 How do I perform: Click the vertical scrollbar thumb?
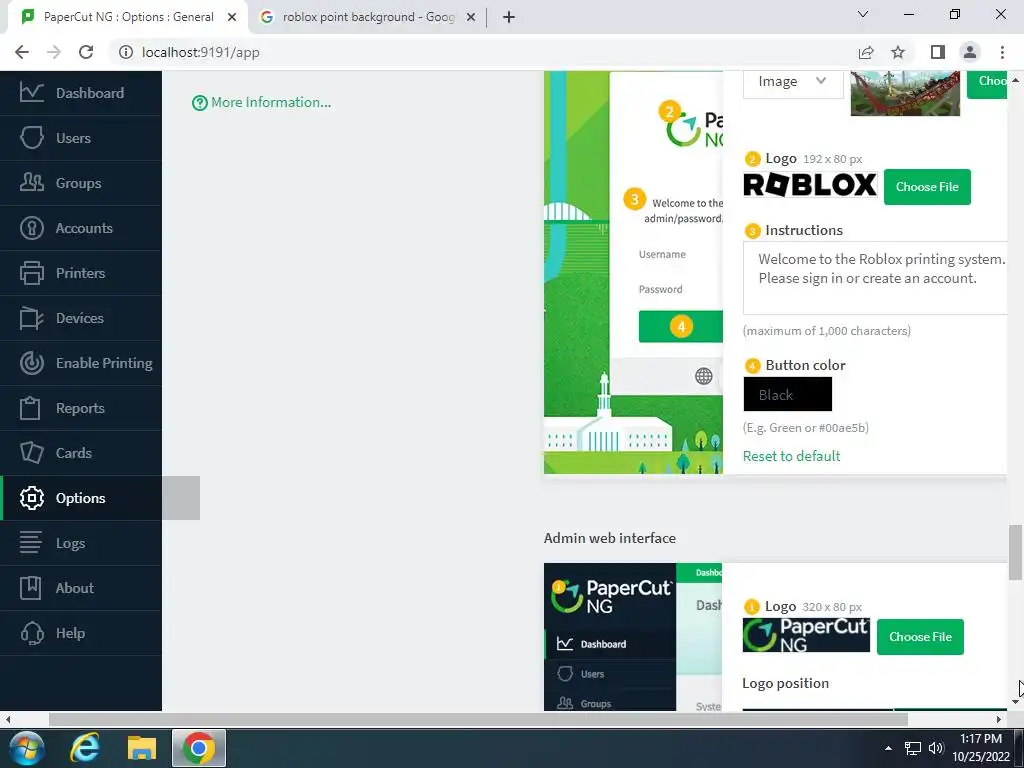(x=1015, y=552)
